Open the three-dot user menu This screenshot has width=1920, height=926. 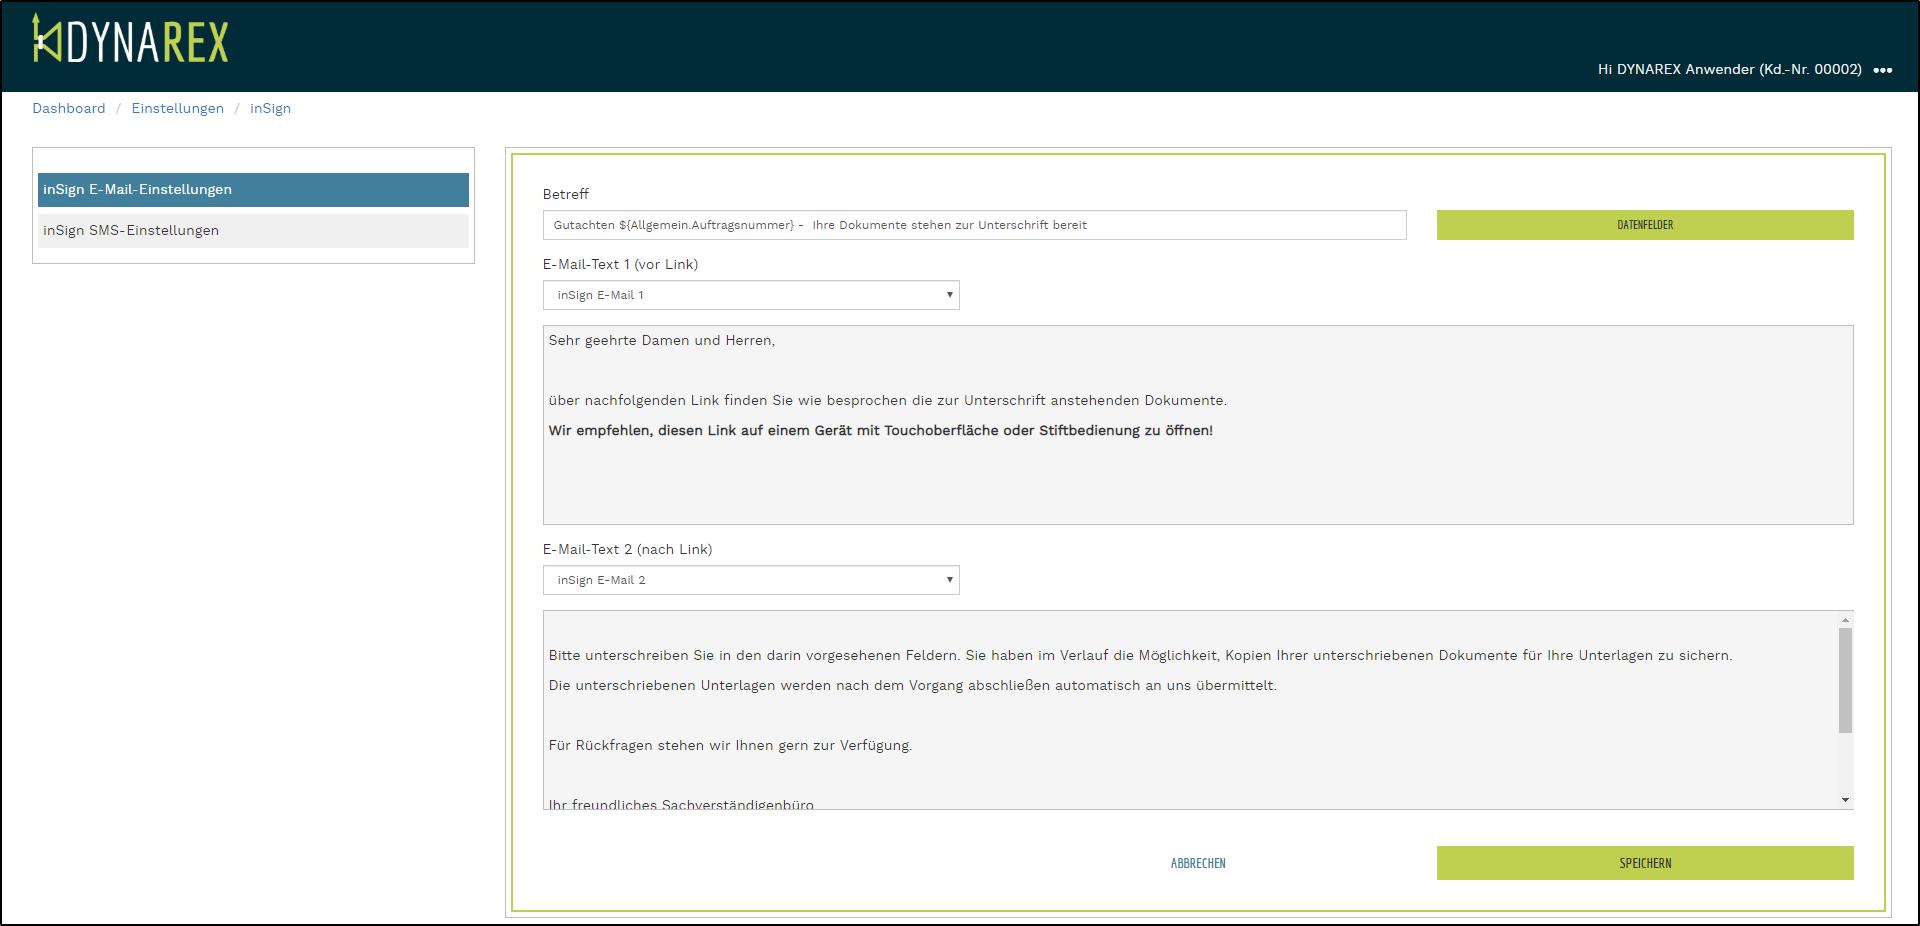point(1882,70)
